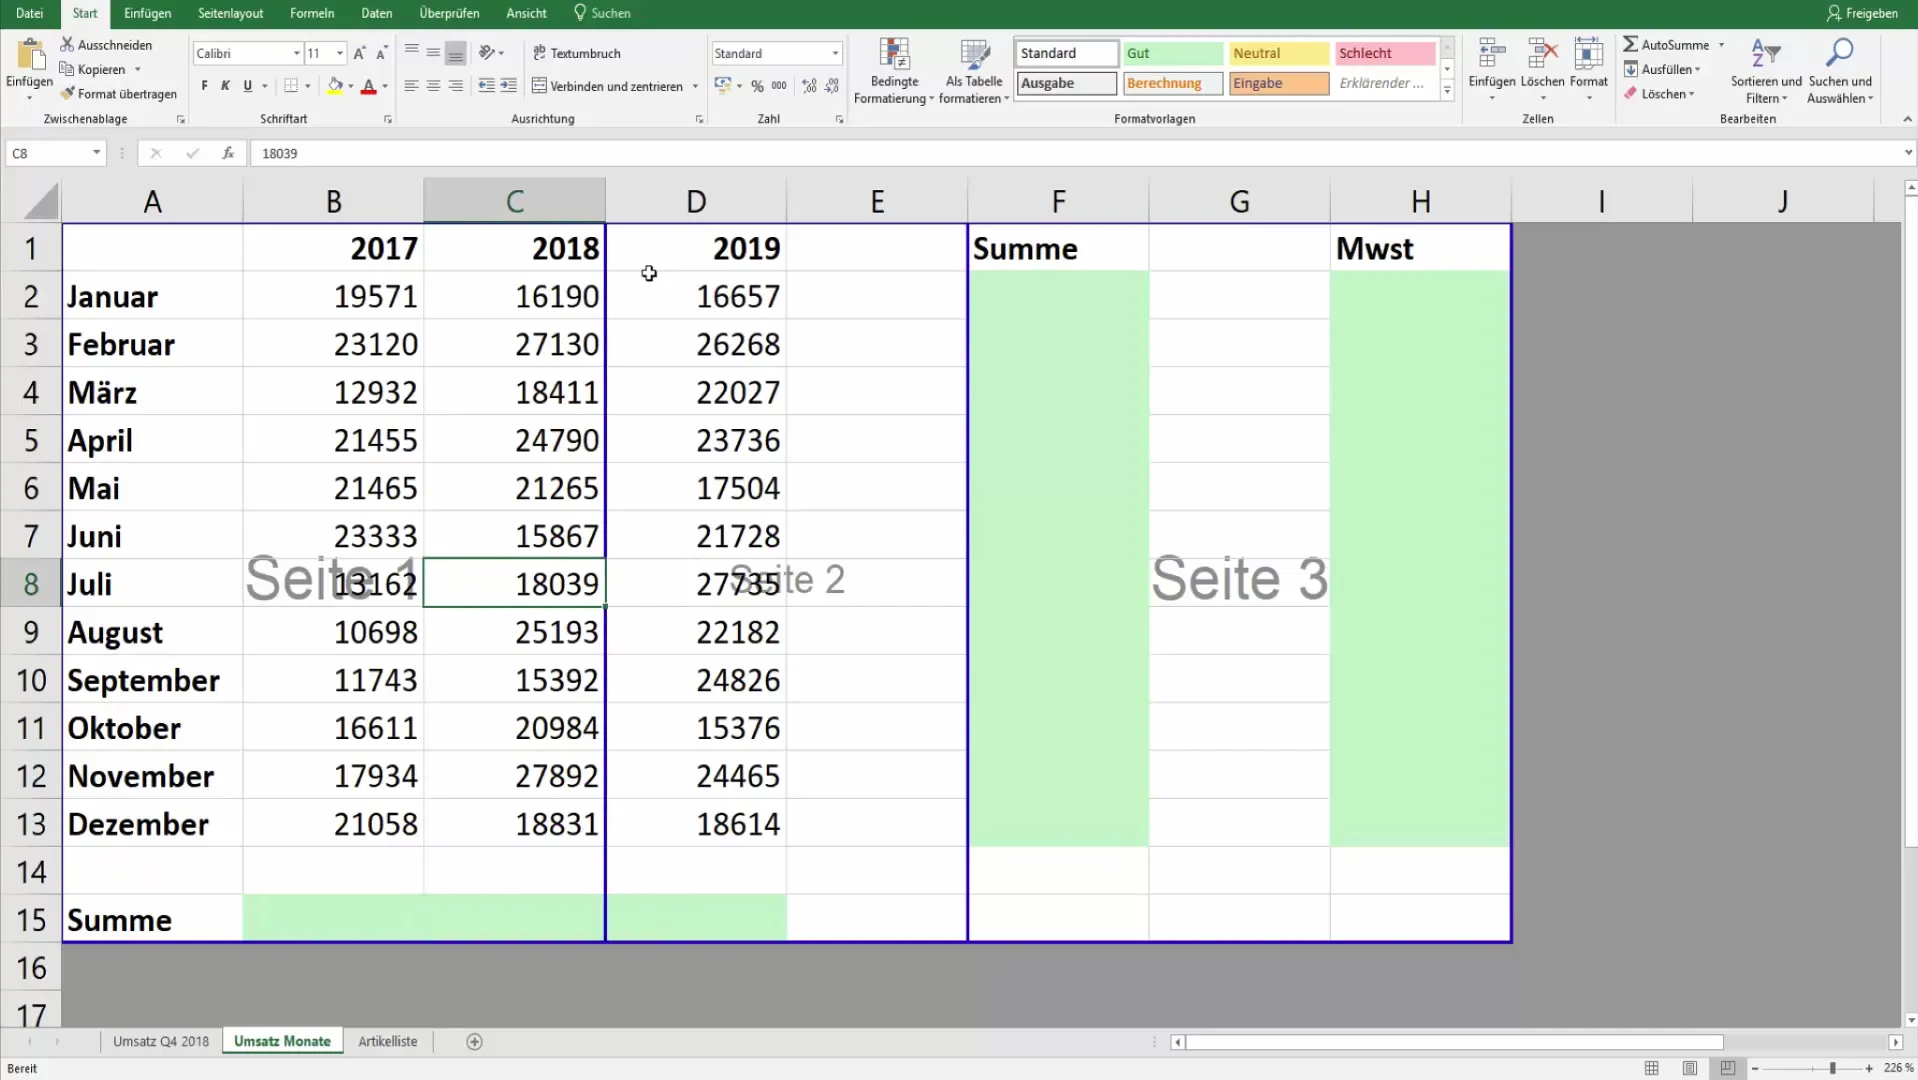Apply fill color bucket icon
The image size is (1918, 1080).
[x=335, y=86]
